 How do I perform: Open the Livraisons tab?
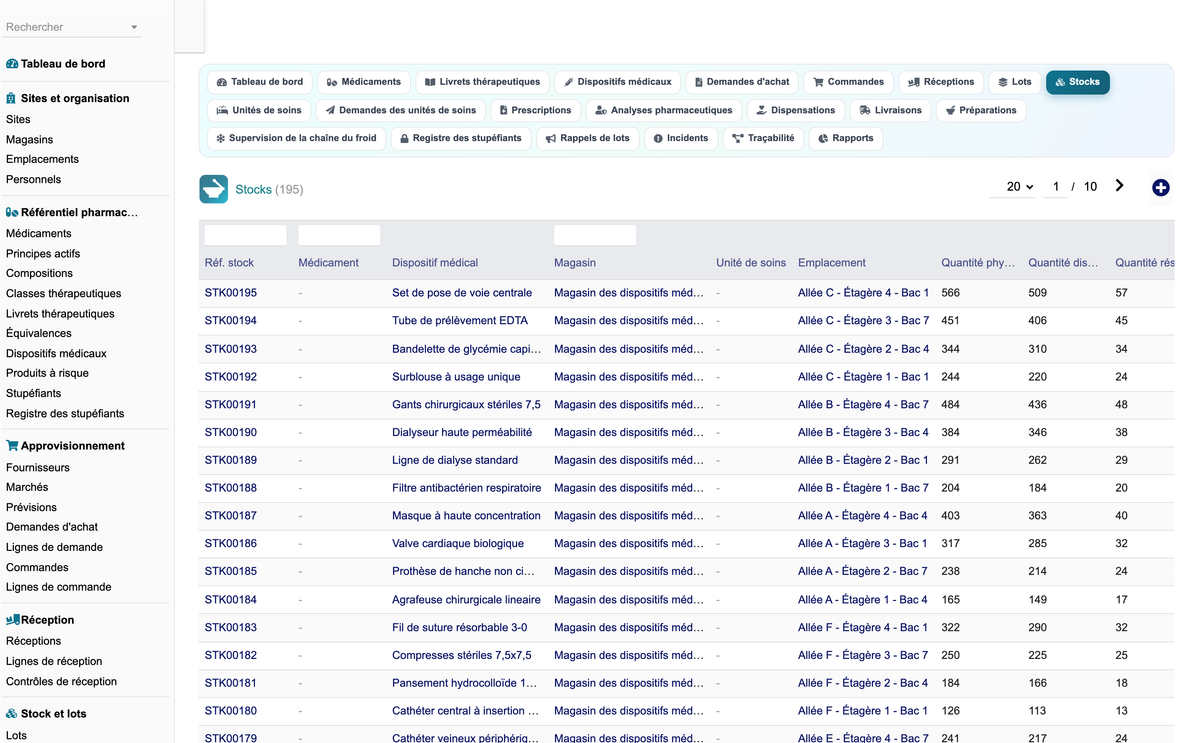coord(890,110)
